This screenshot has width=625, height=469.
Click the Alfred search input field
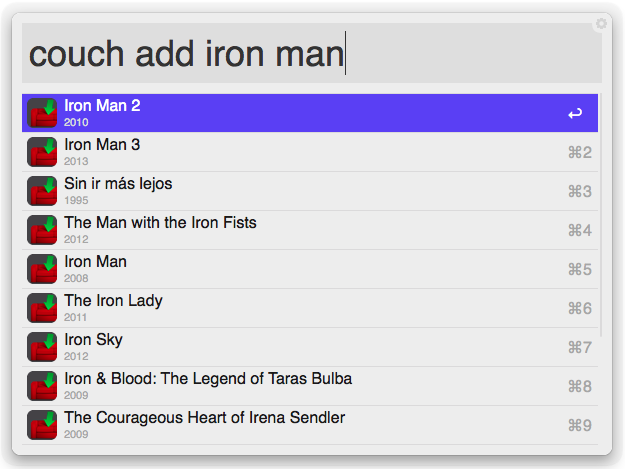tap(310, 53)
